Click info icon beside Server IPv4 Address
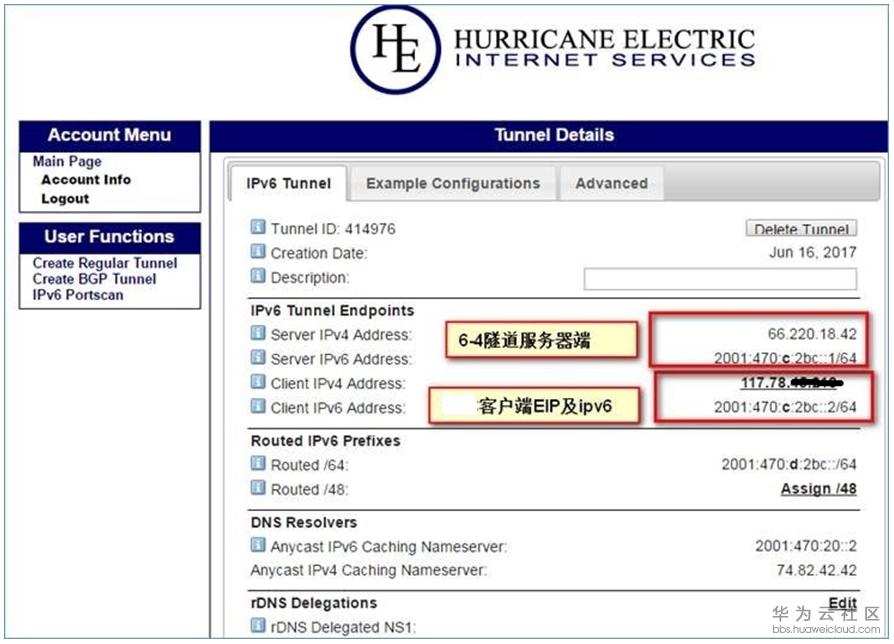This screenshot has width=894, height=644. 258,333
